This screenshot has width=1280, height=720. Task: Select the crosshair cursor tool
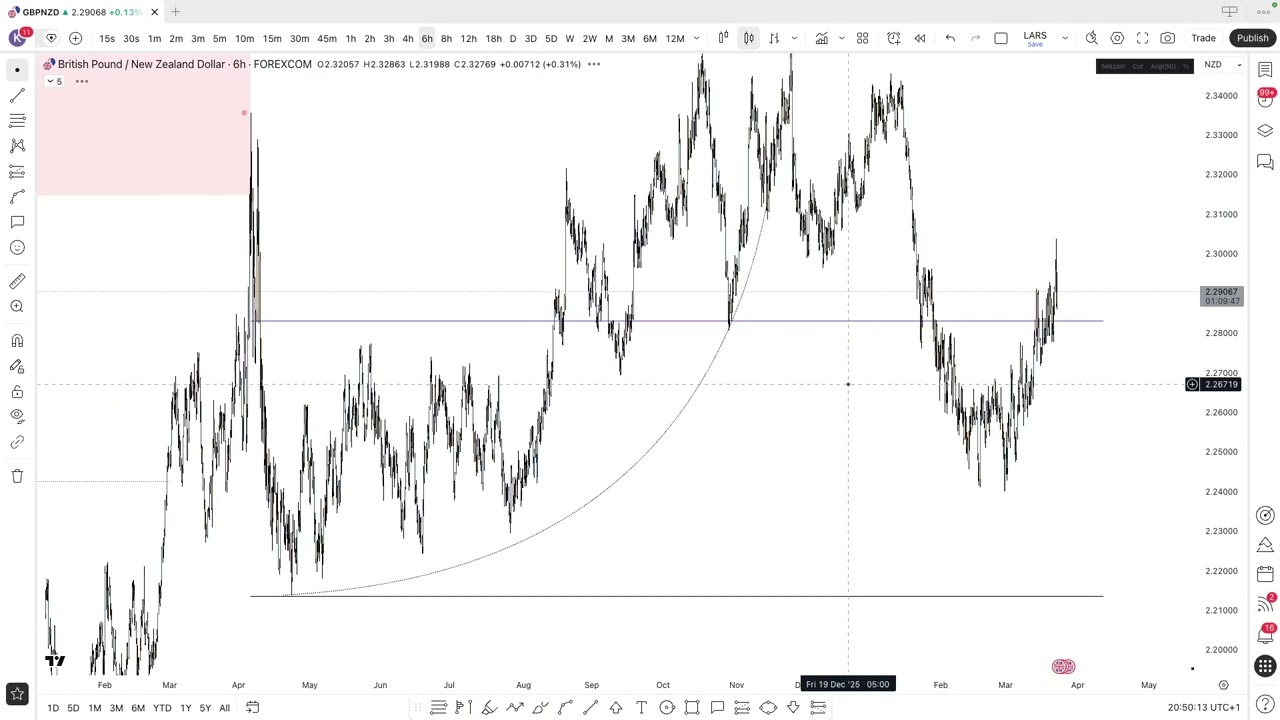point(17,70)
